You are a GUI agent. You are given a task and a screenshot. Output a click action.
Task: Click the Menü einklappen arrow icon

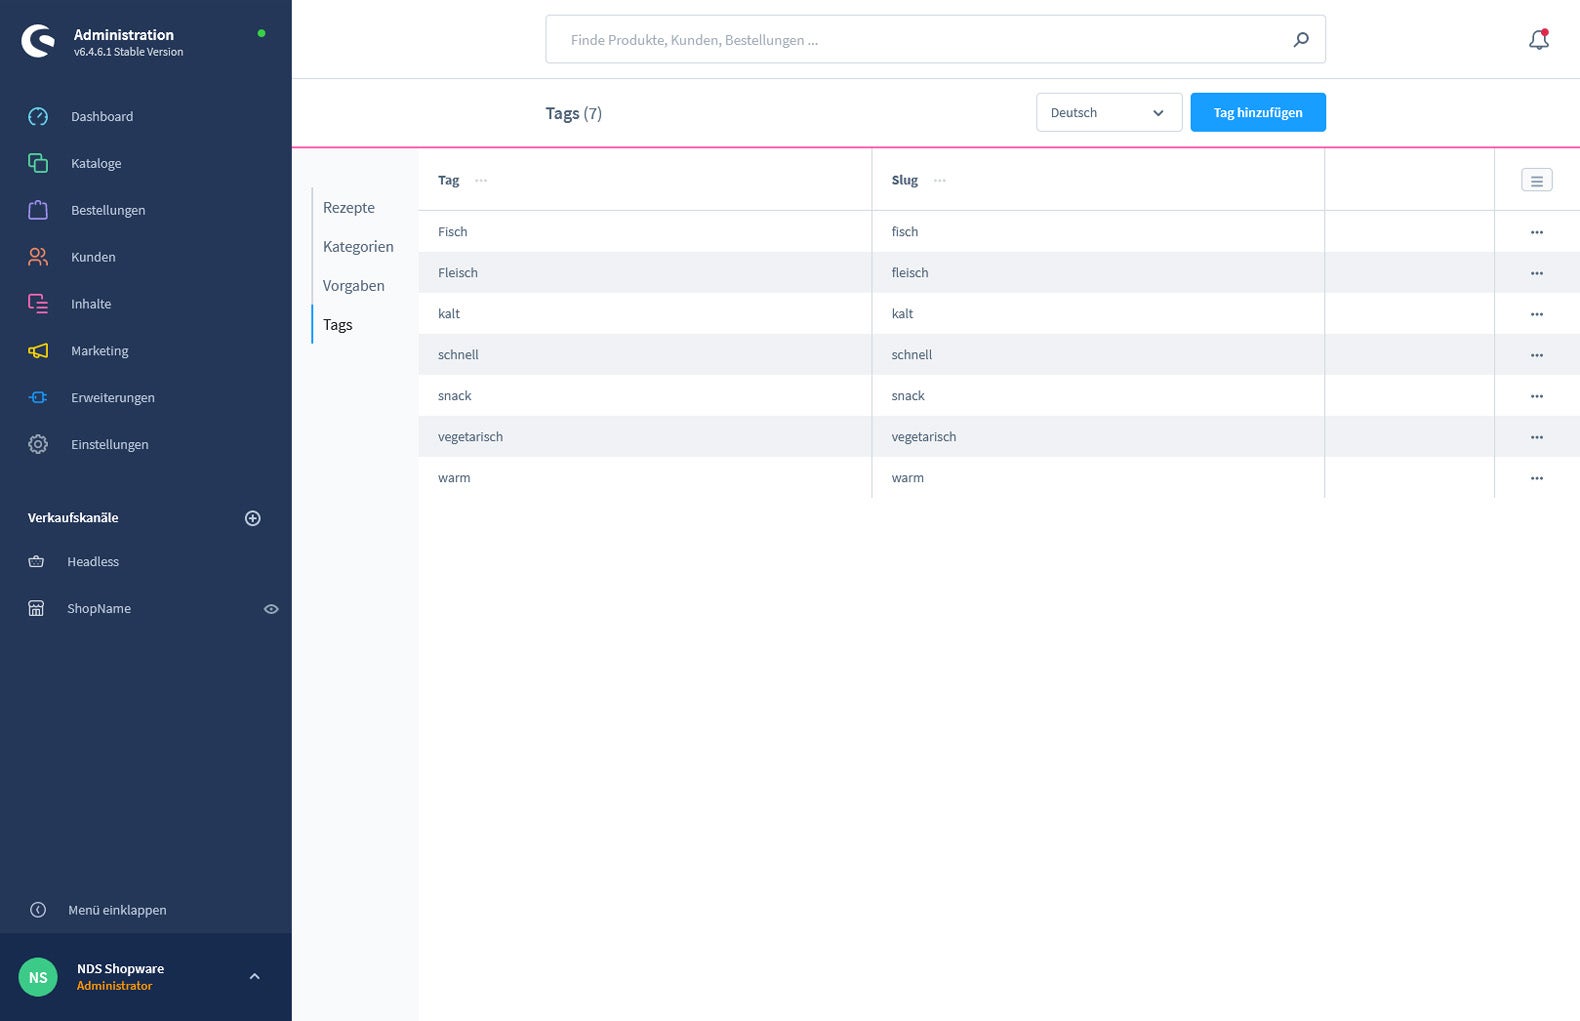(x=38, y=910)
